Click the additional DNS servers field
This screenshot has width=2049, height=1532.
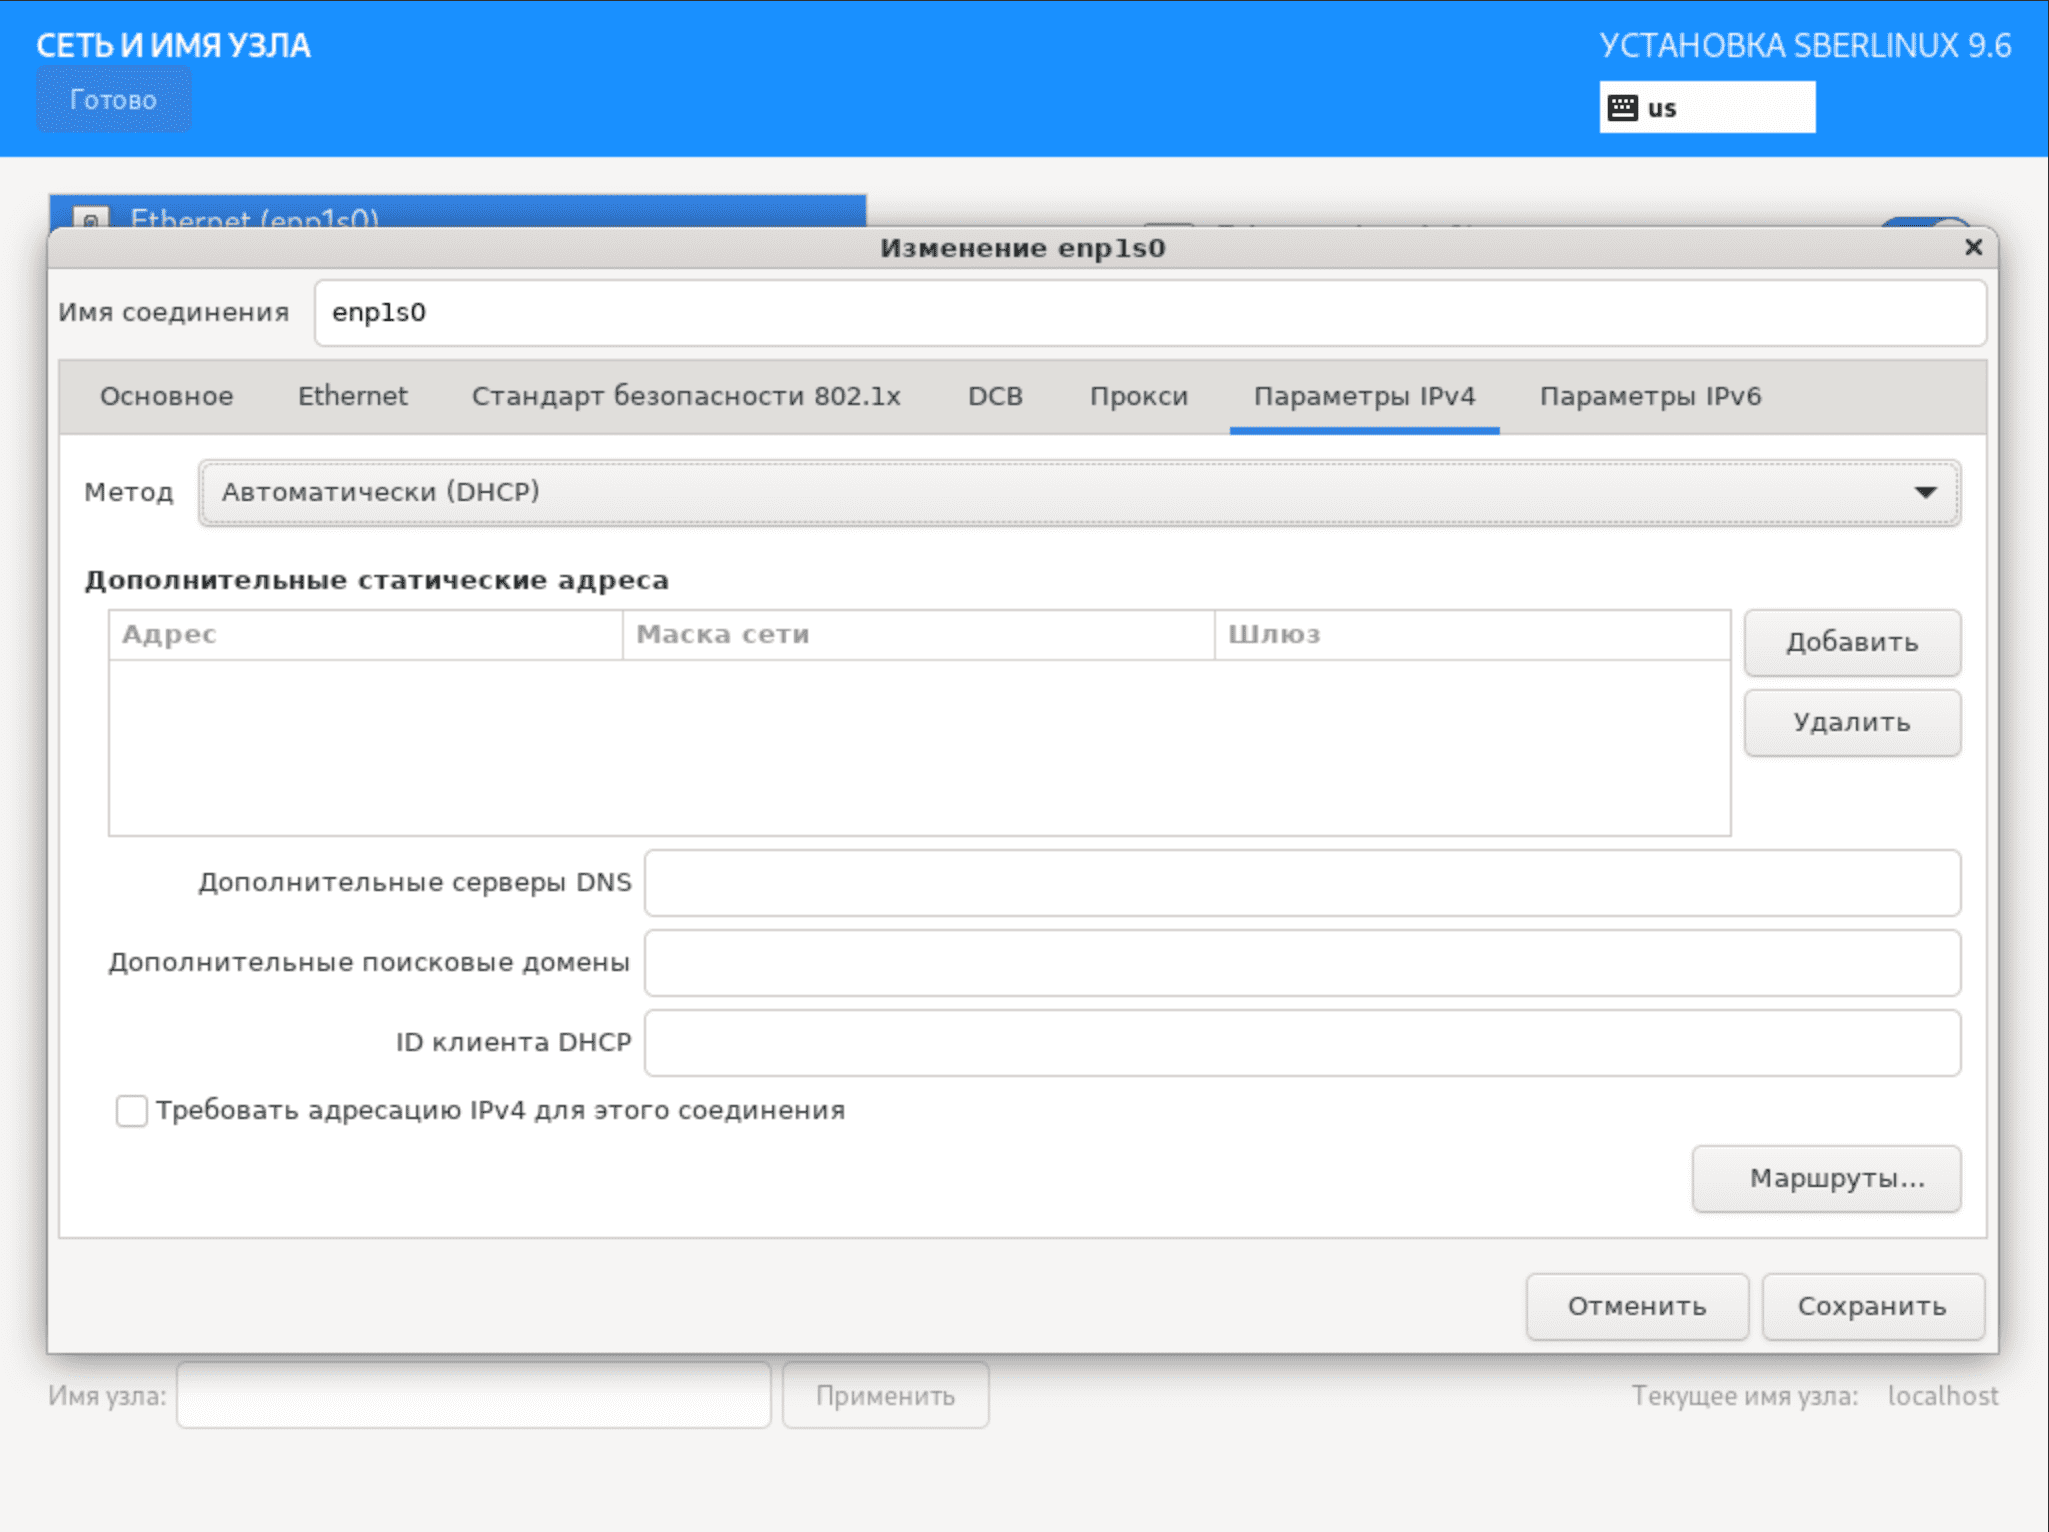tap(1302, 883)
